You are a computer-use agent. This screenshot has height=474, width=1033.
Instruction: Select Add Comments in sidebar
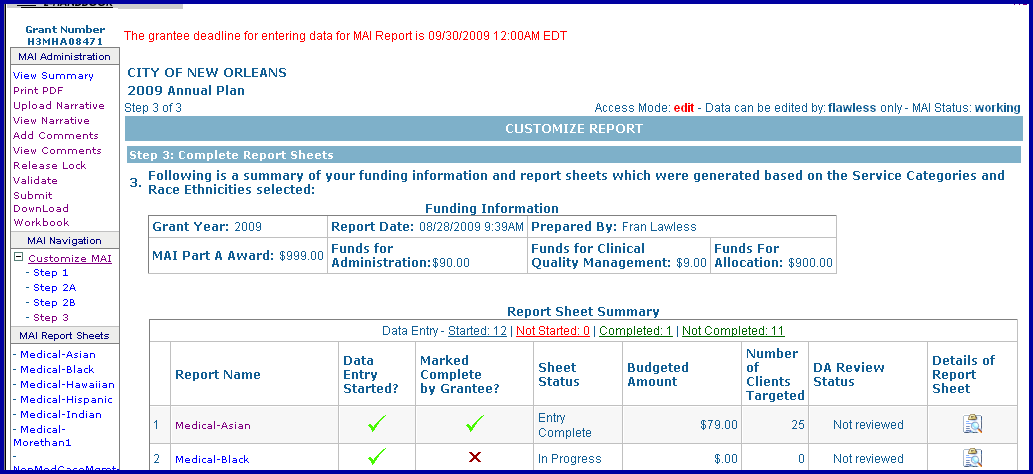pyautogui.click(x=56, y=136)
